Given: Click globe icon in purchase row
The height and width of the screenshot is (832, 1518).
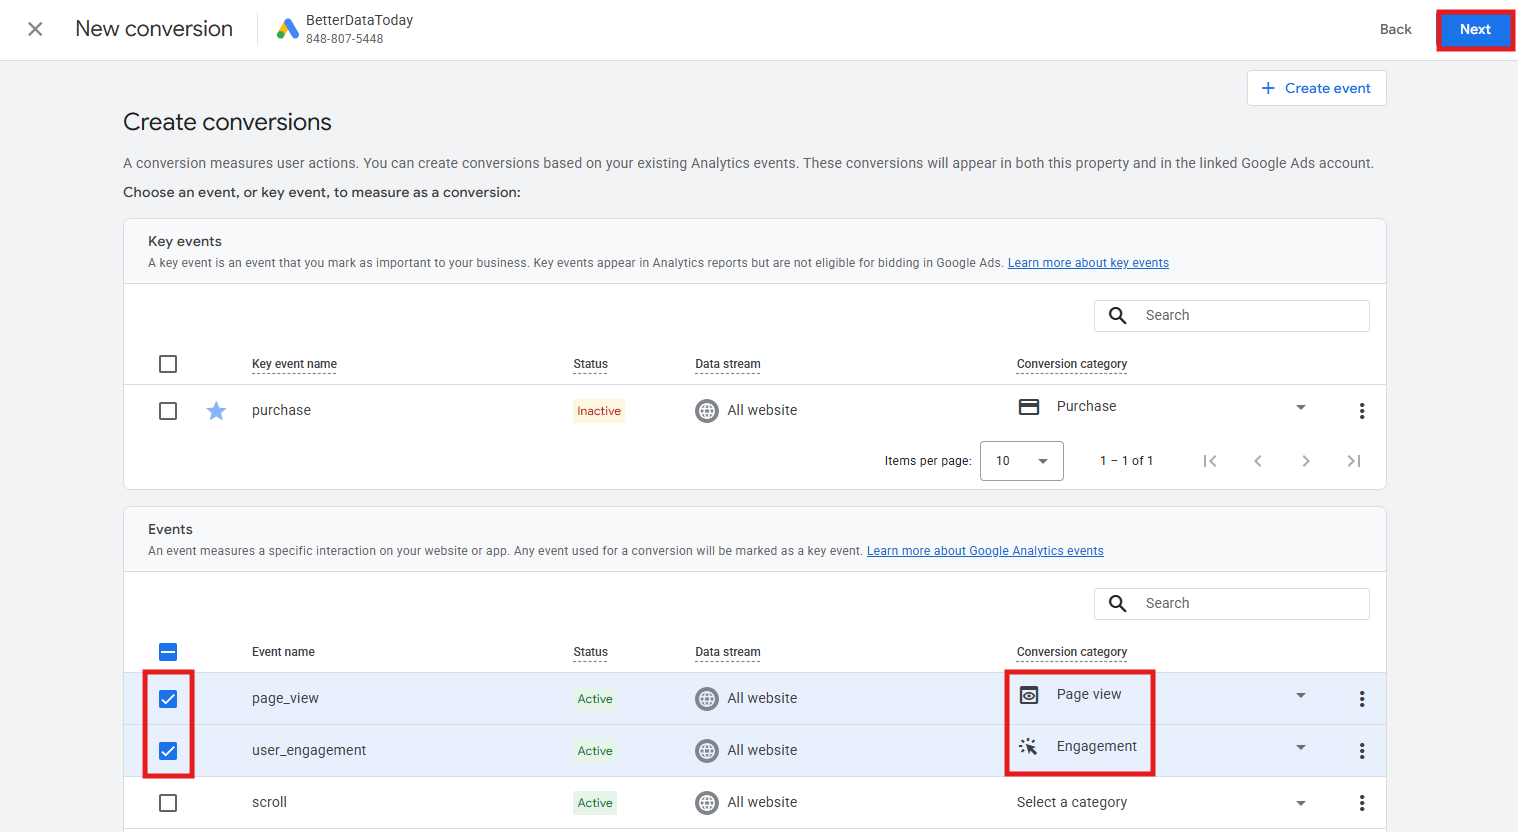Looking at the screenshot, I should click(x=707, y=411).
